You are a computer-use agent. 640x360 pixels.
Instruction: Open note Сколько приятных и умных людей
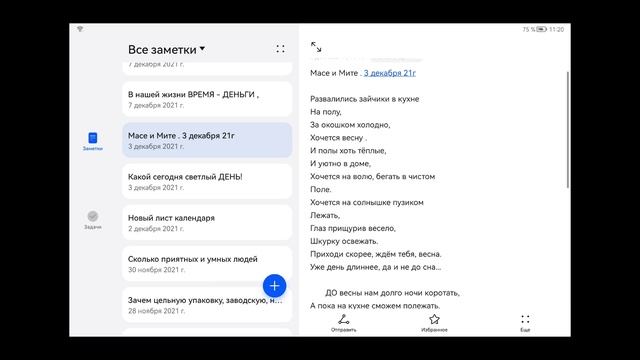(x=207, y=264)
